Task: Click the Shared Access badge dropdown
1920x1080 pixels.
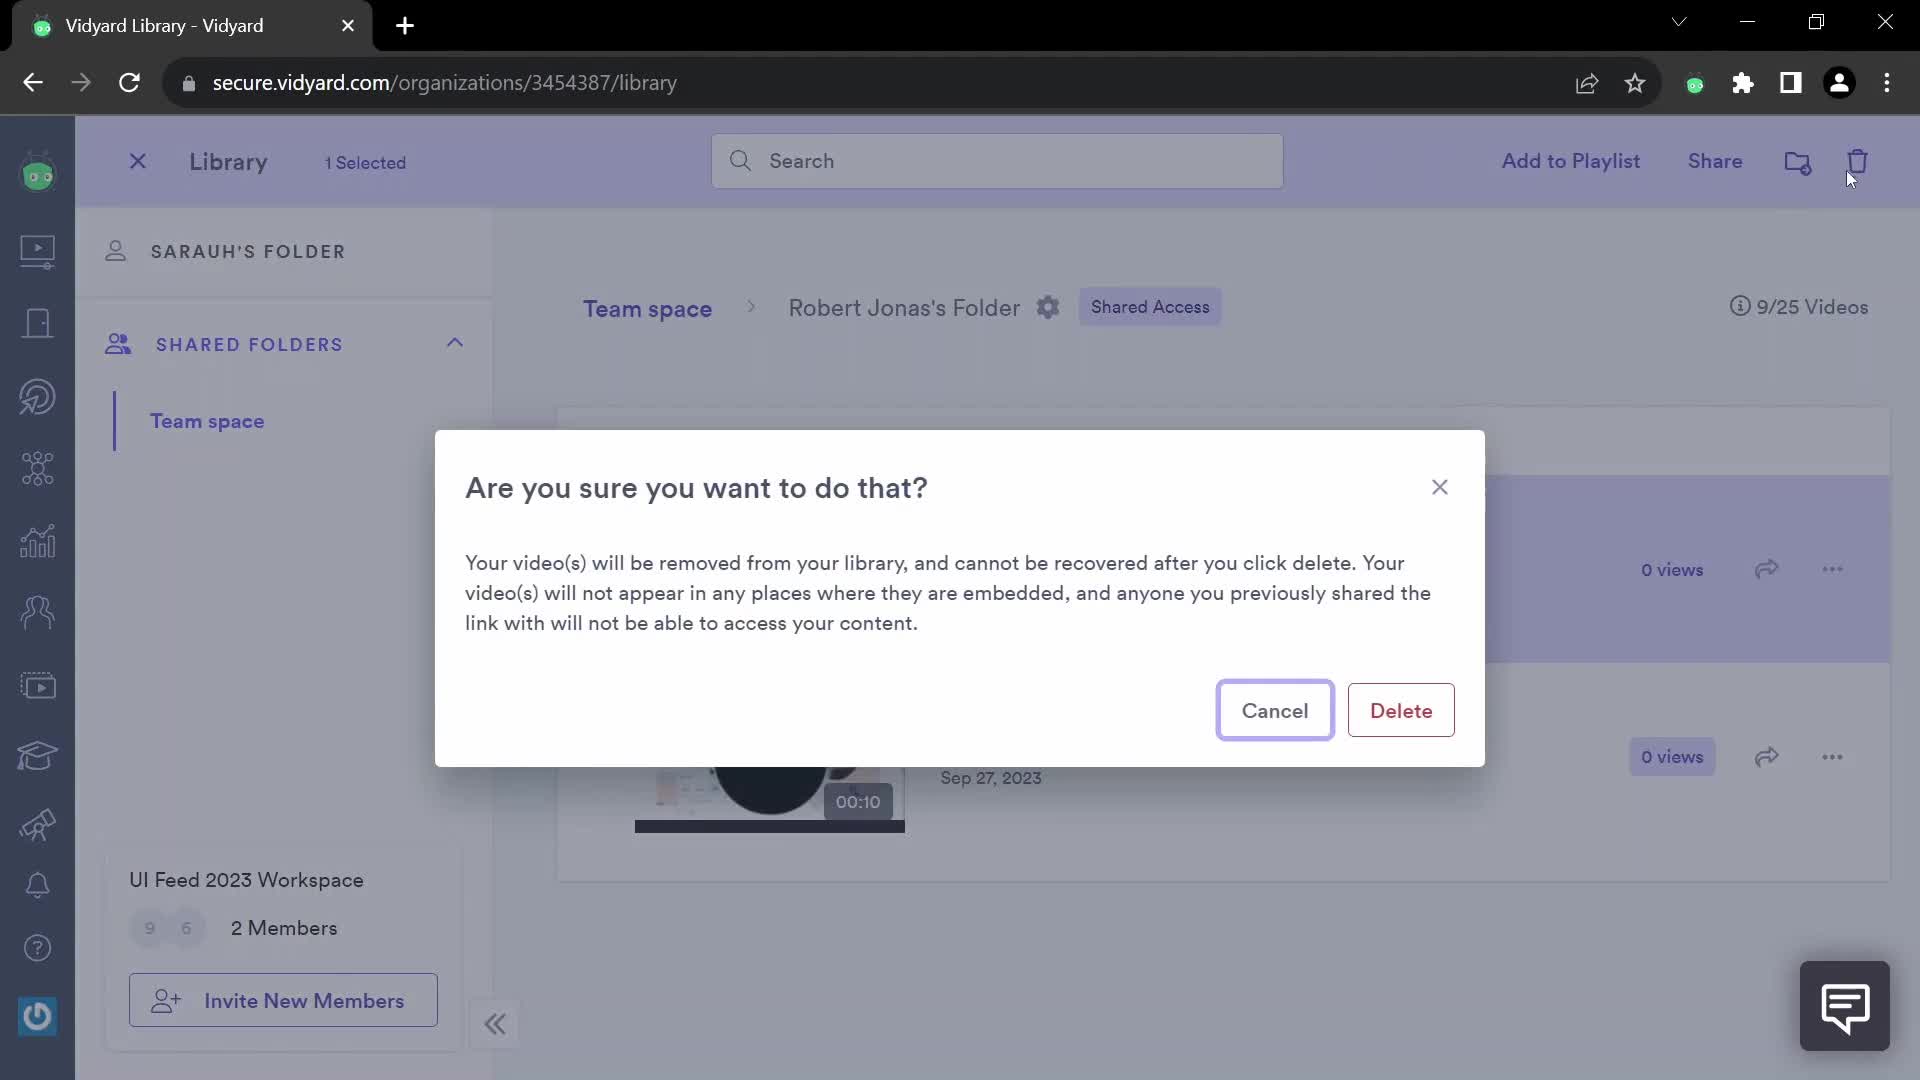Action: (x=1150, y=307)
